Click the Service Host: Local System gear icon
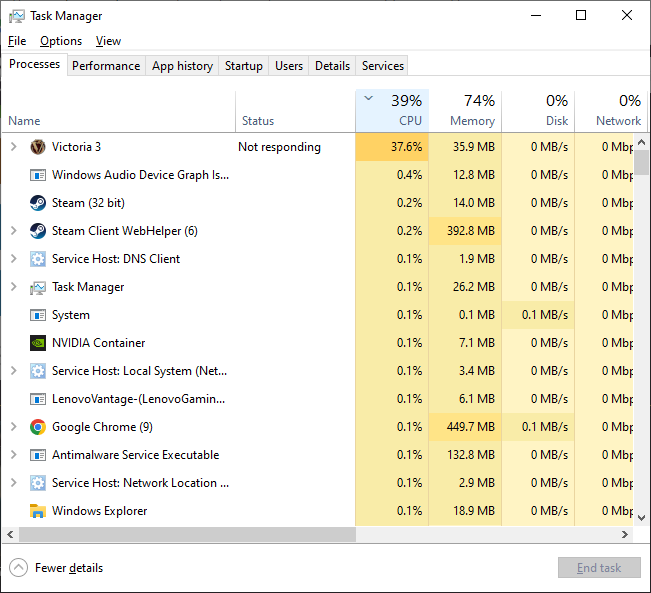This screenshot has height=593, width=651. (38, 371)
